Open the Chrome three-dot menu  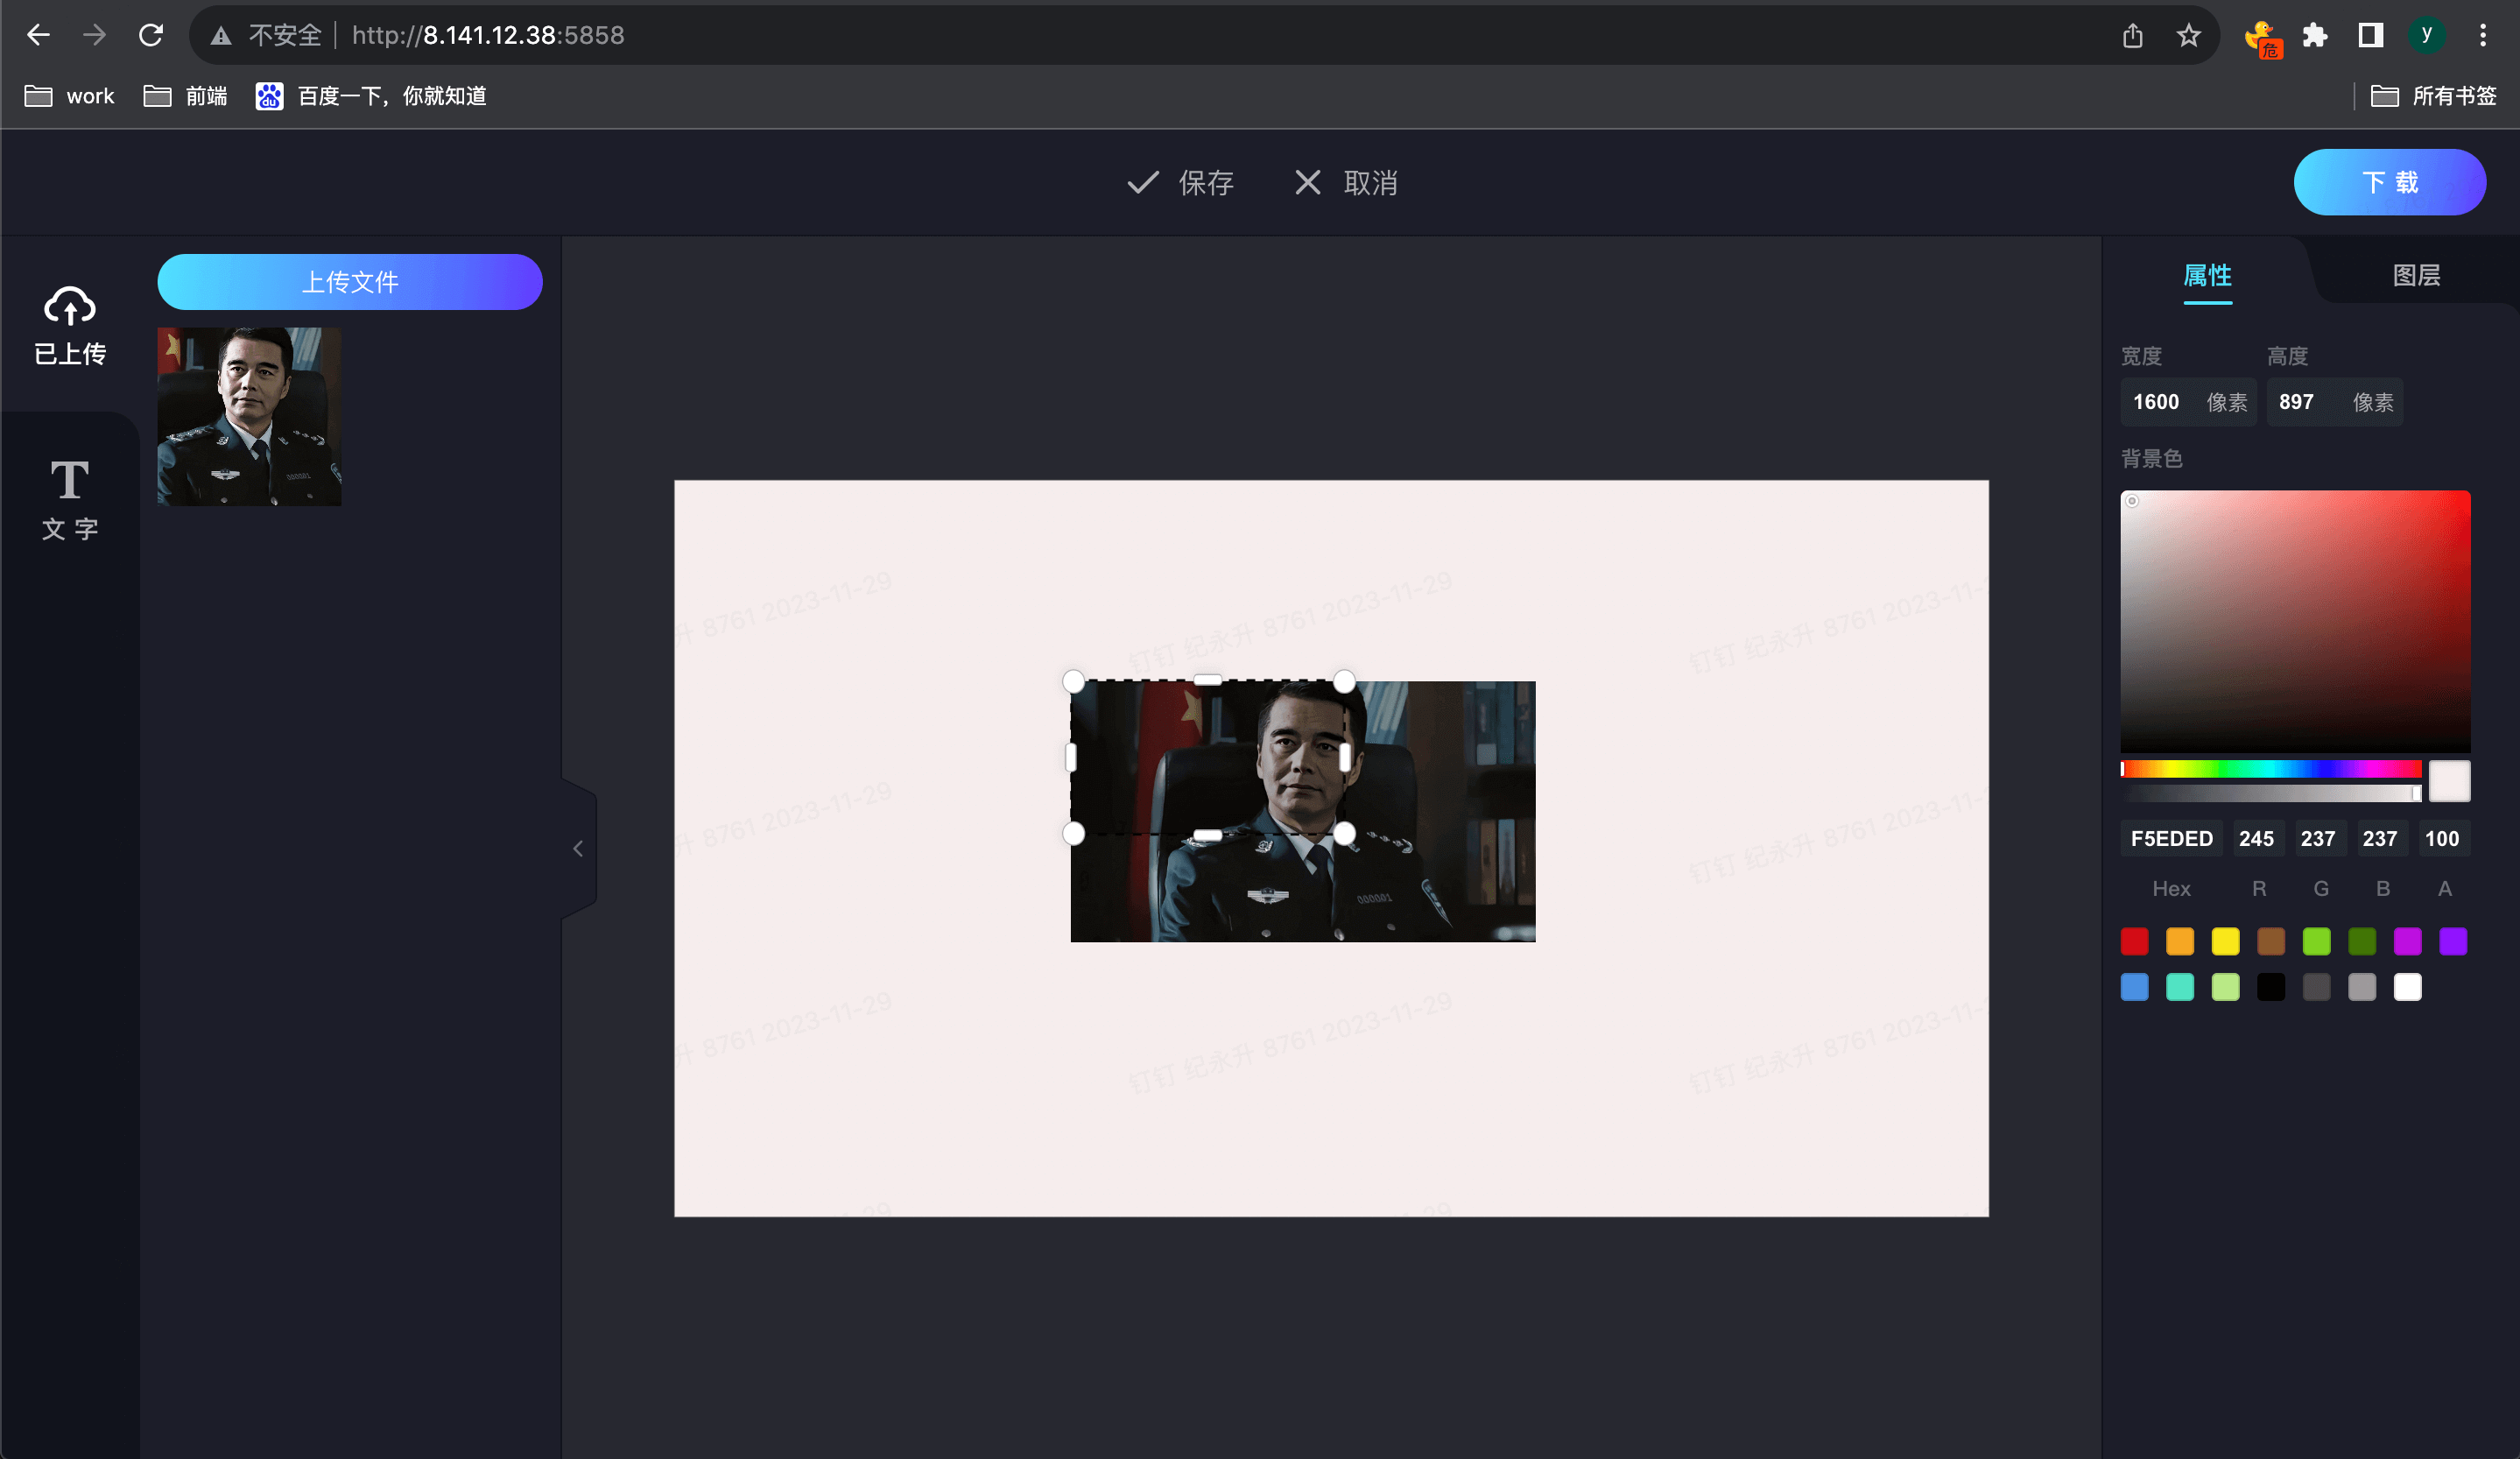2483,35
